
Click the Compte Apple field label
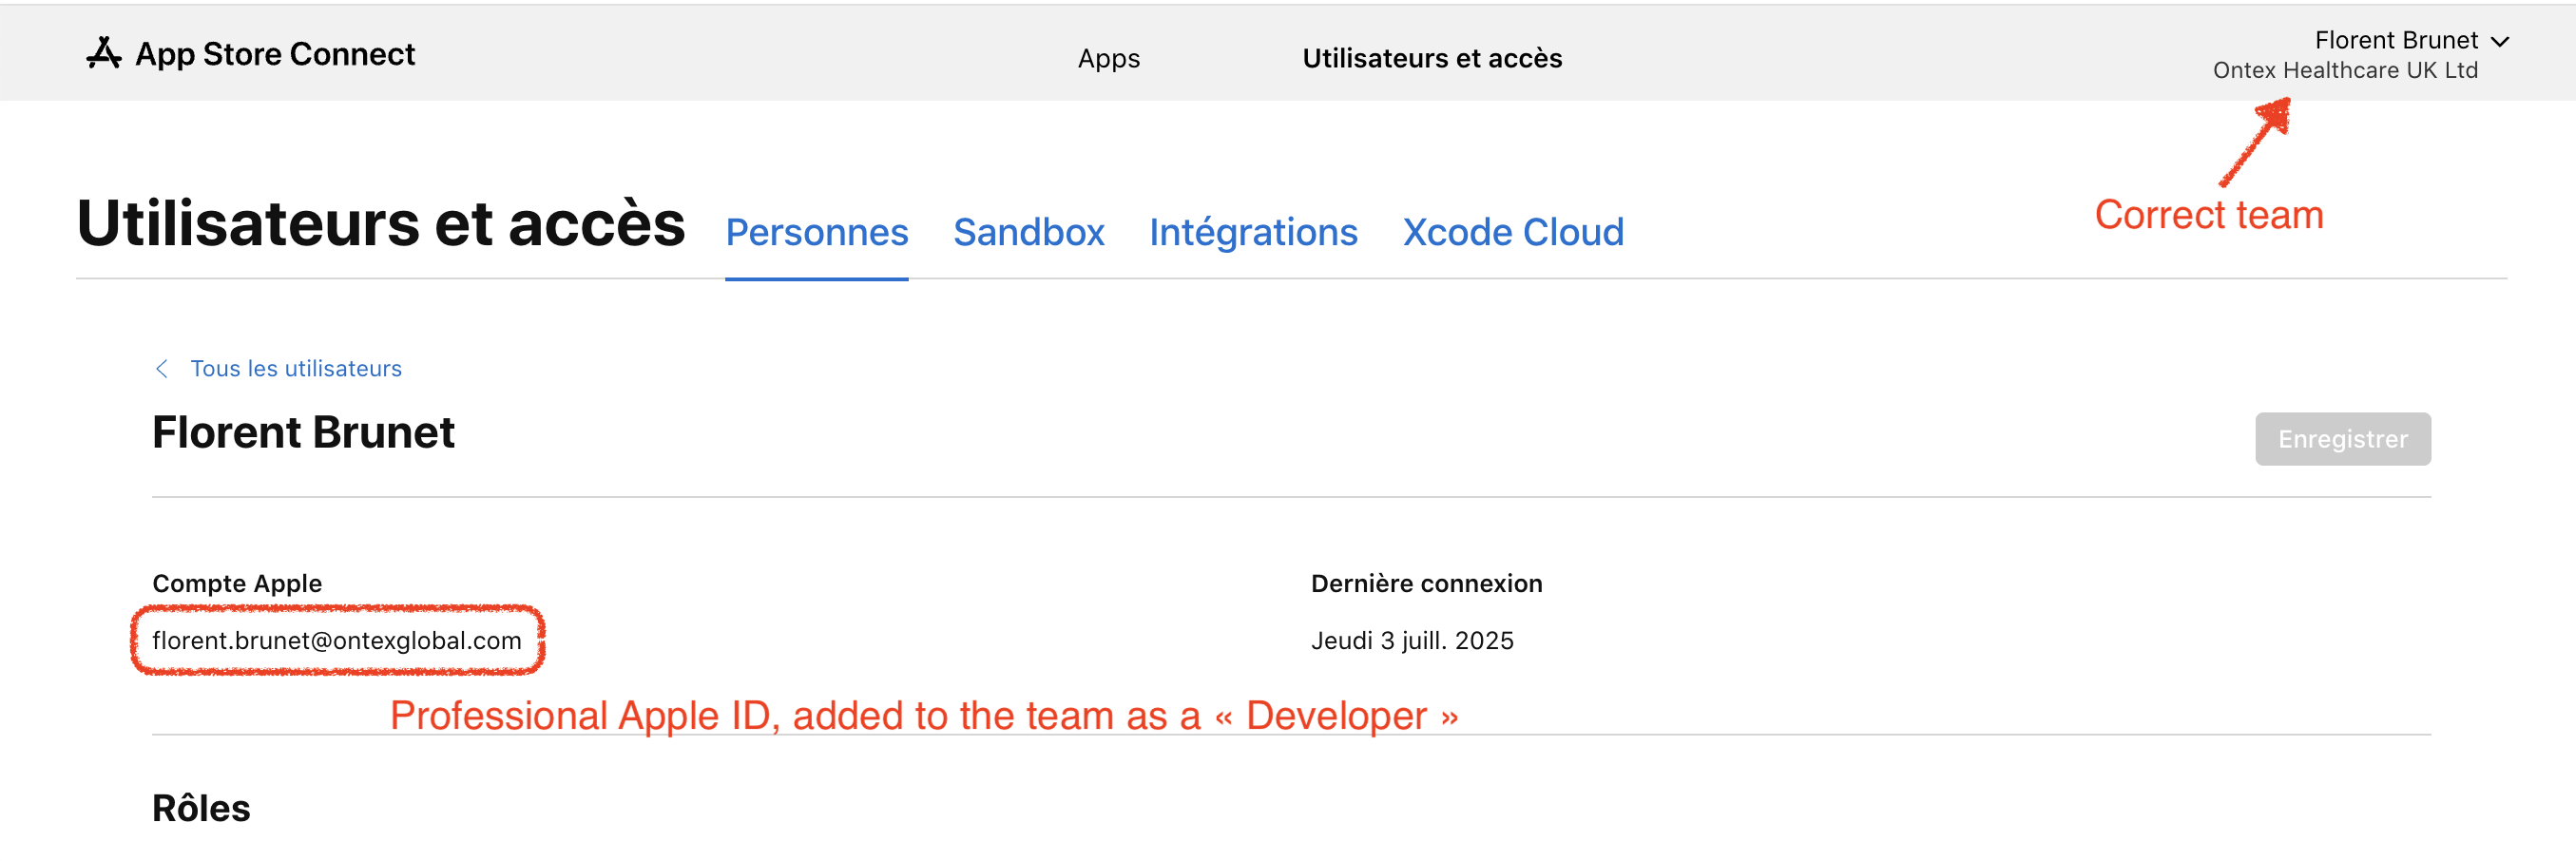(237, 583)
